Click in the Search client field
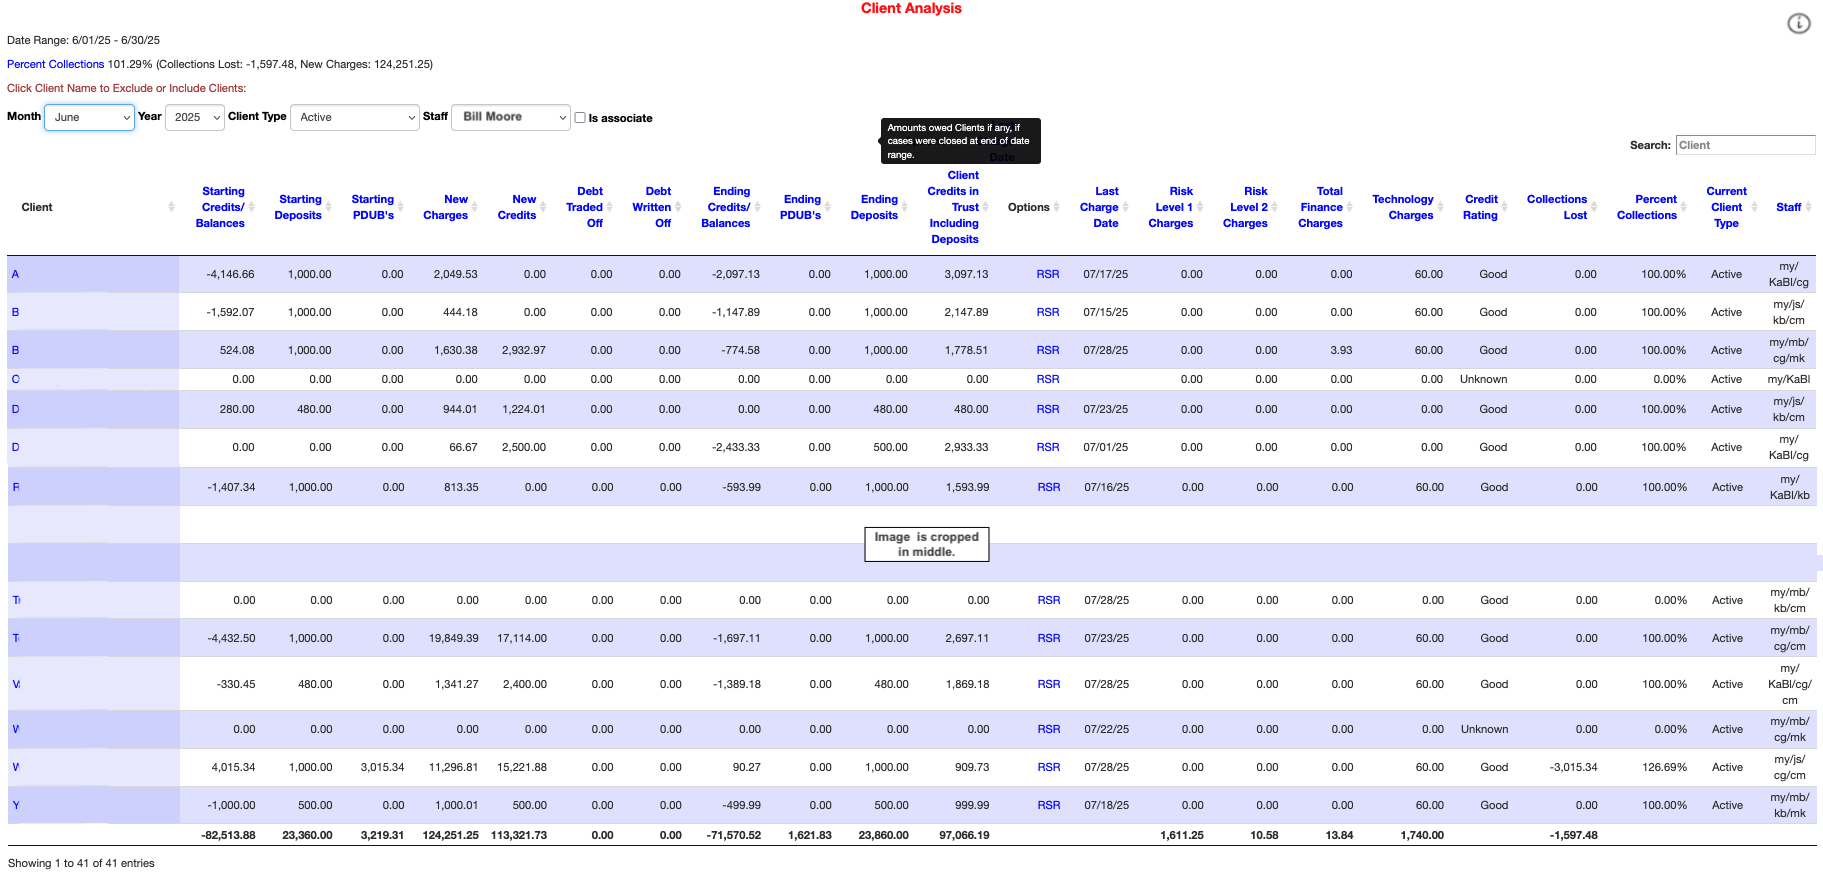Viewport: 1823px width, 876px height. pos(1744,145)
